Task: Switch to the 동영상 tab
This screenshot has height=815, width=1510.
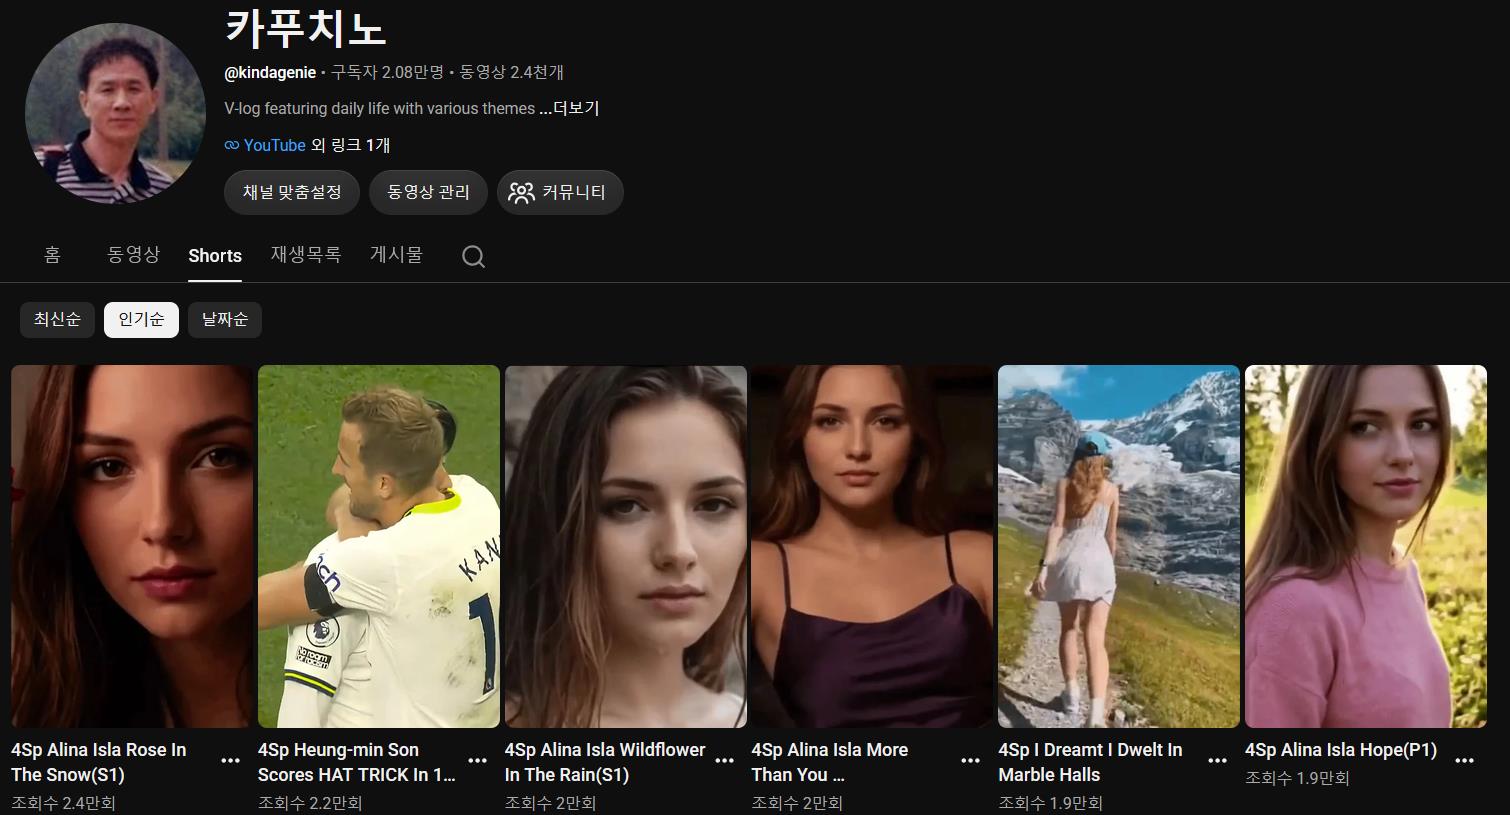Action: tap(134, 255)
